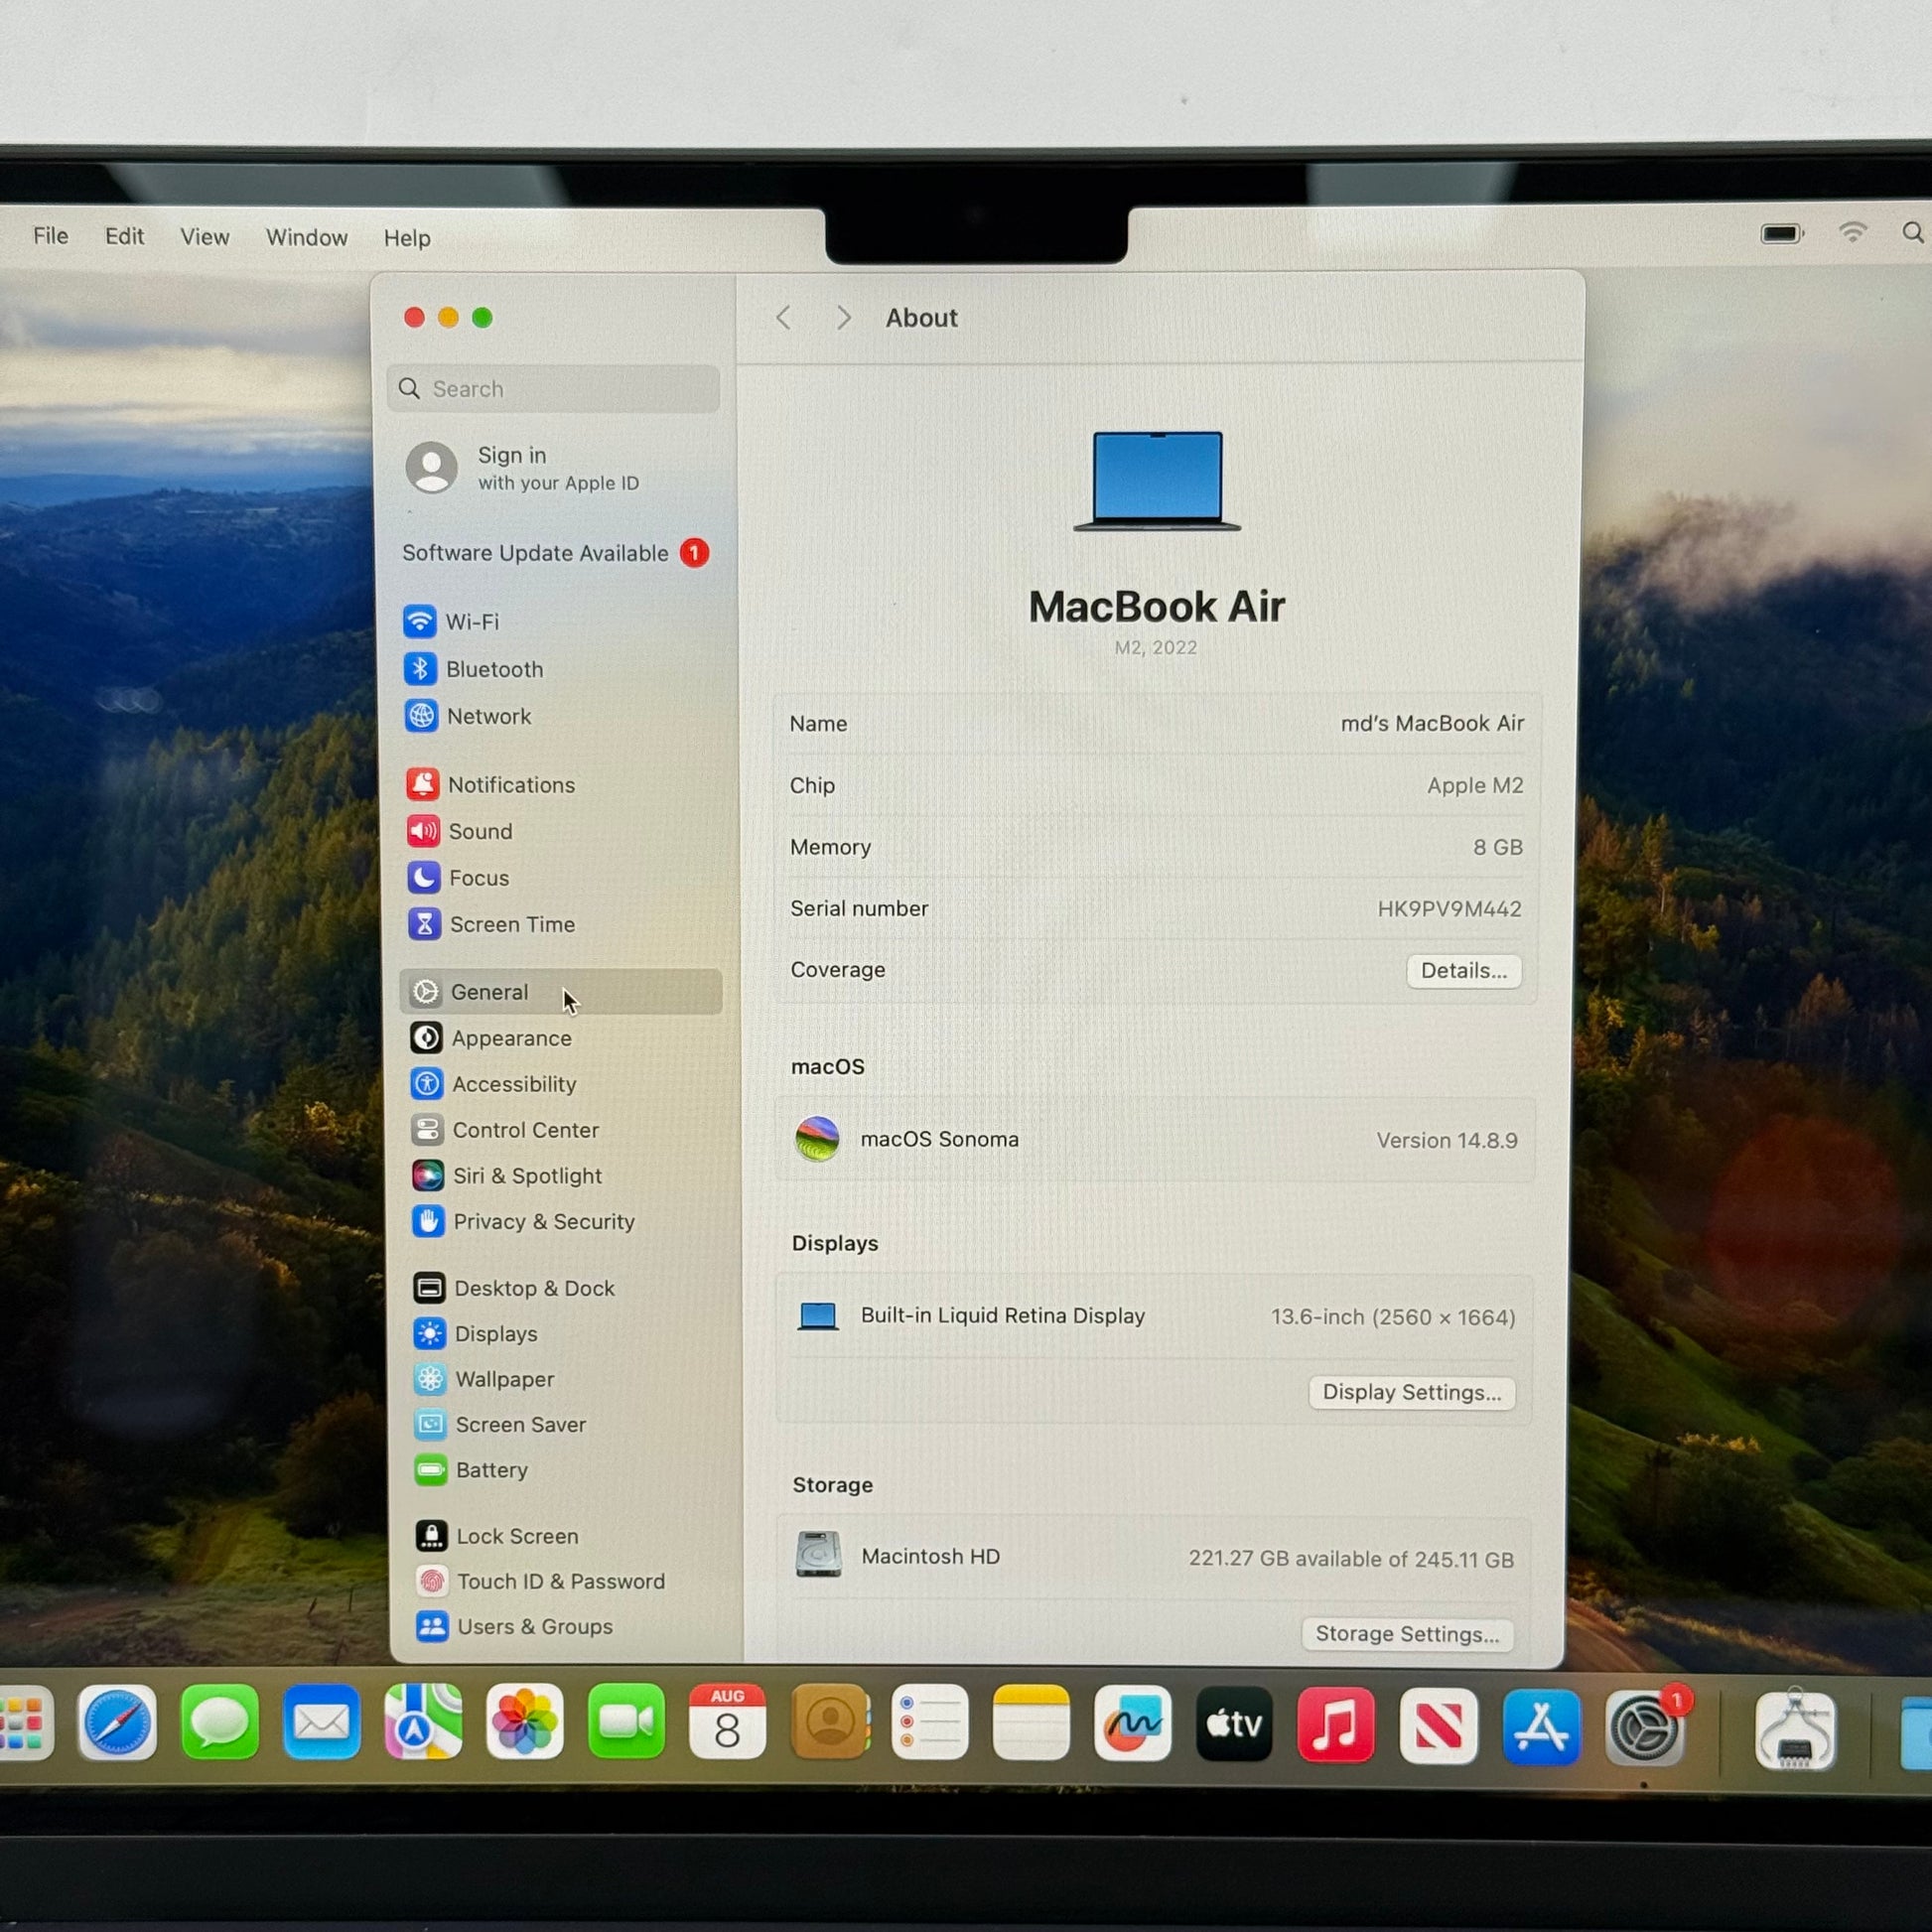Select Desktop & Dock settings

click(515, 1288)
